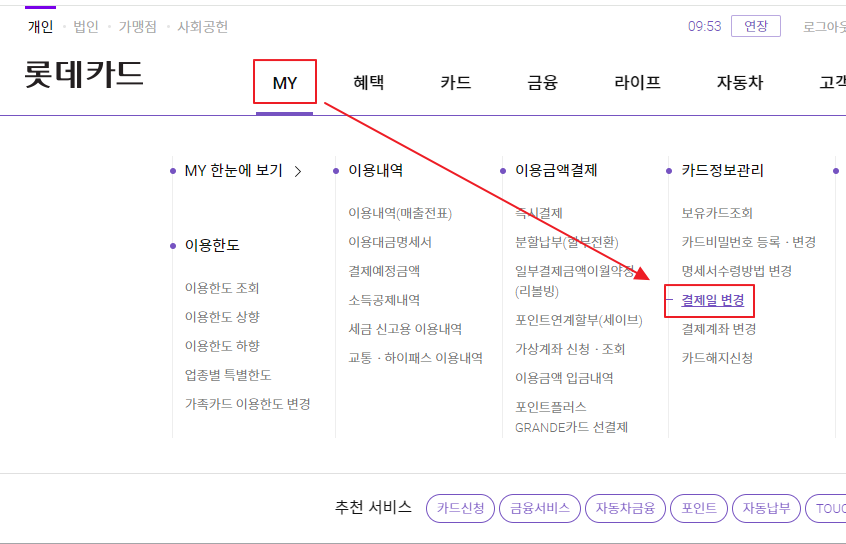Open 일부결제금액이월약정(리볼빙)
This screenshot has height=544, width=846.
[x=575, y=281]
